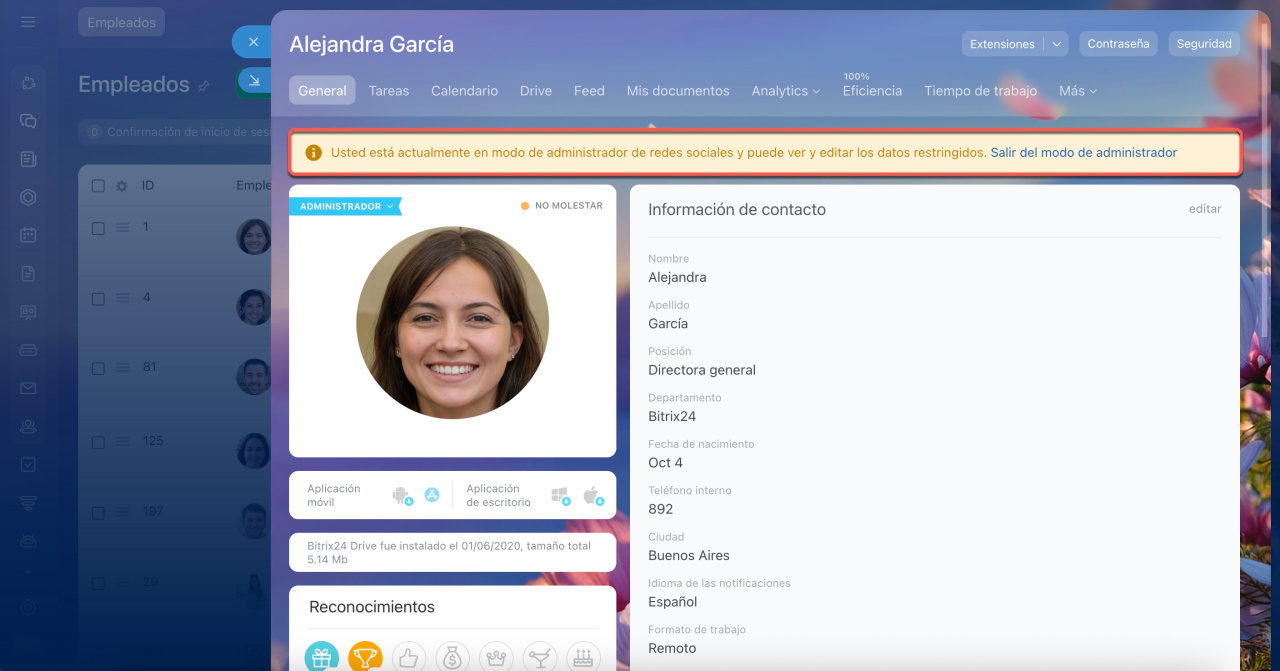The height and width of the screenshot is (671, 1280).
Task: Click the App Store mobile app icon
Action: [x=432, y=495]
